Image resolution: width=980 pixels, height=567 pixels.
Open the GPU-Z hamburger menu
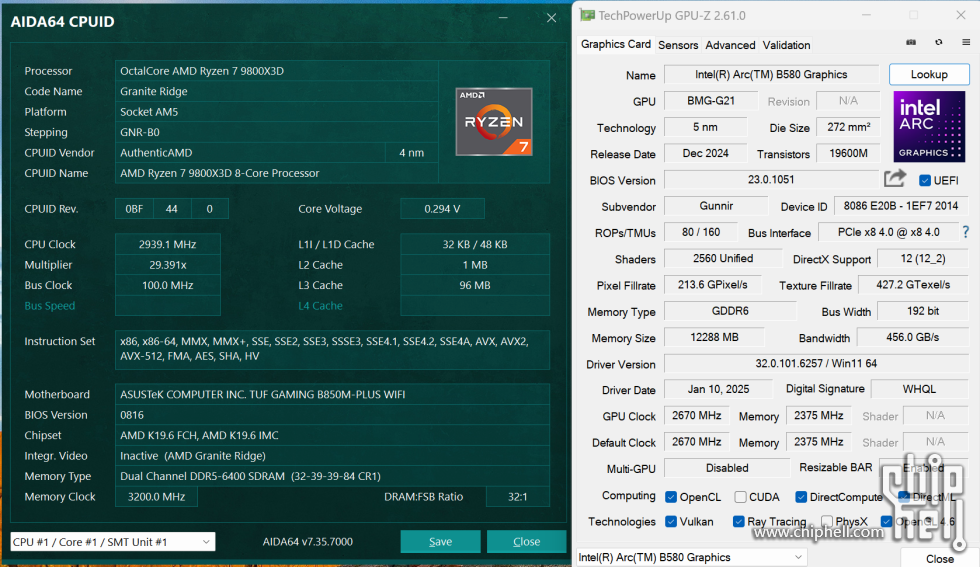pos(966,43)
